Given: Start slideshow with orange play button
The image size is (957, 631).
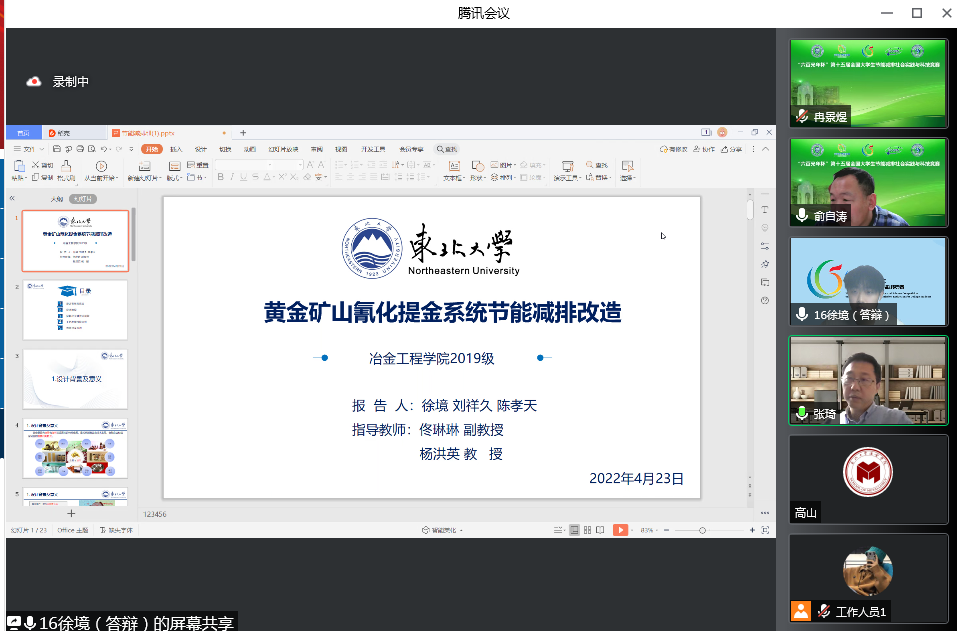Looking at the screenshot, I should (x=620, y=529).
